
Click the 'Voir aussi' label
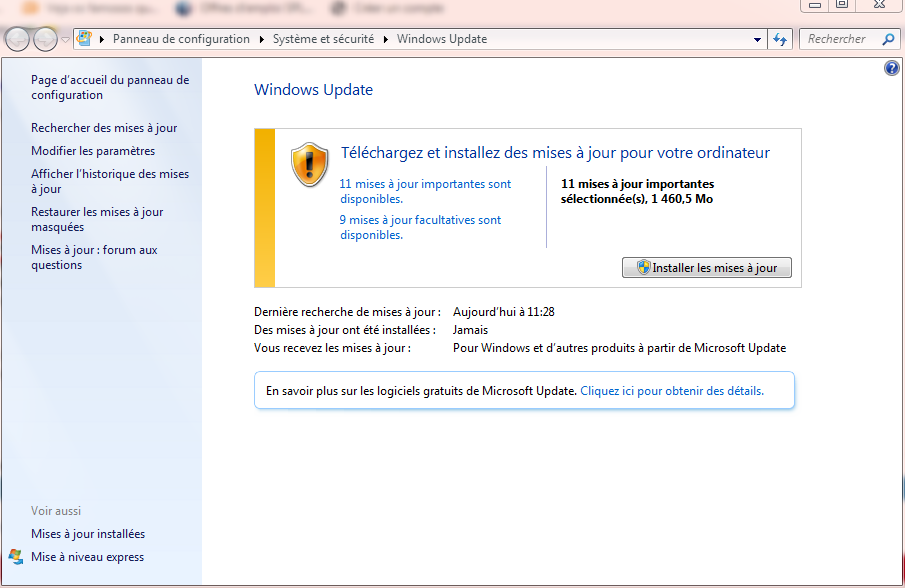[x=56, y=511]
